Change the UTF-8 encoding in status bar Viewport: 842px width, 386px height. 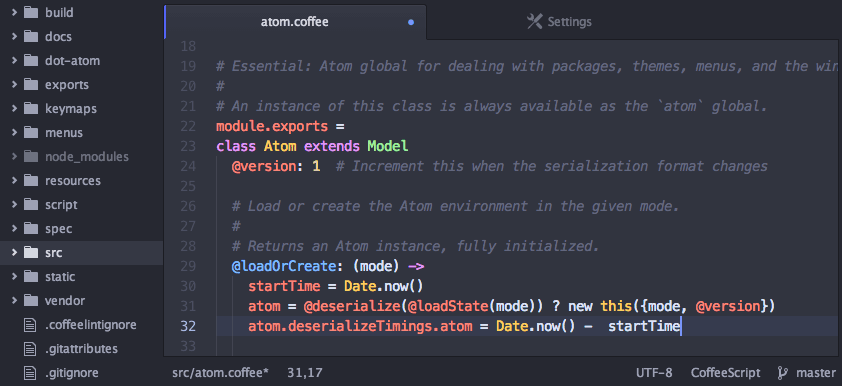point(654,373)
